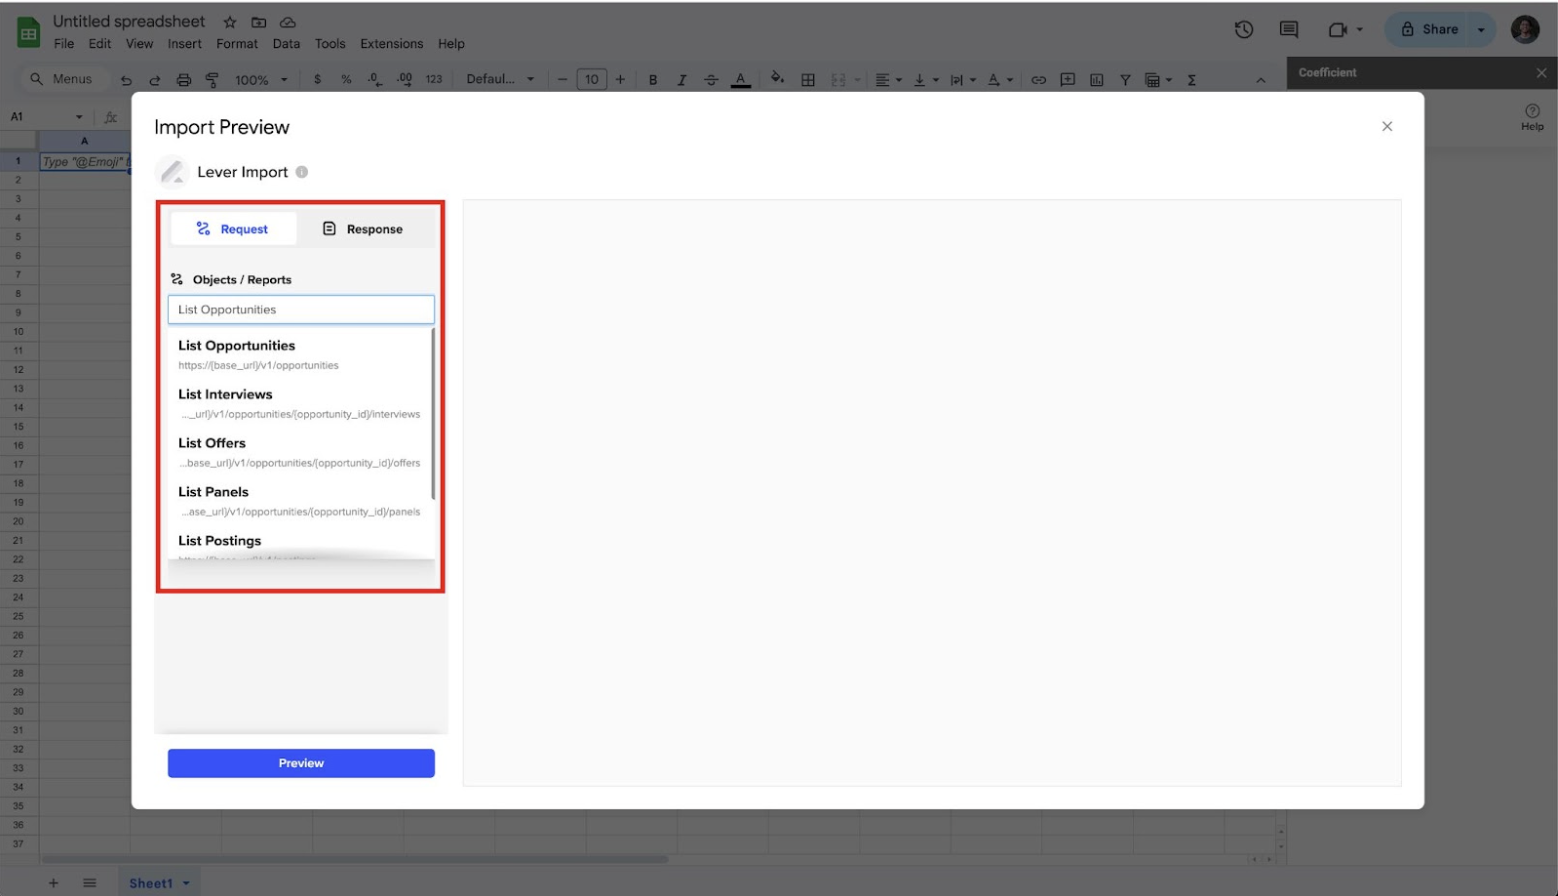The image size is (1558, 896).
Task: Choose List Postings endpoint
Action: click(x=300, y=544)
